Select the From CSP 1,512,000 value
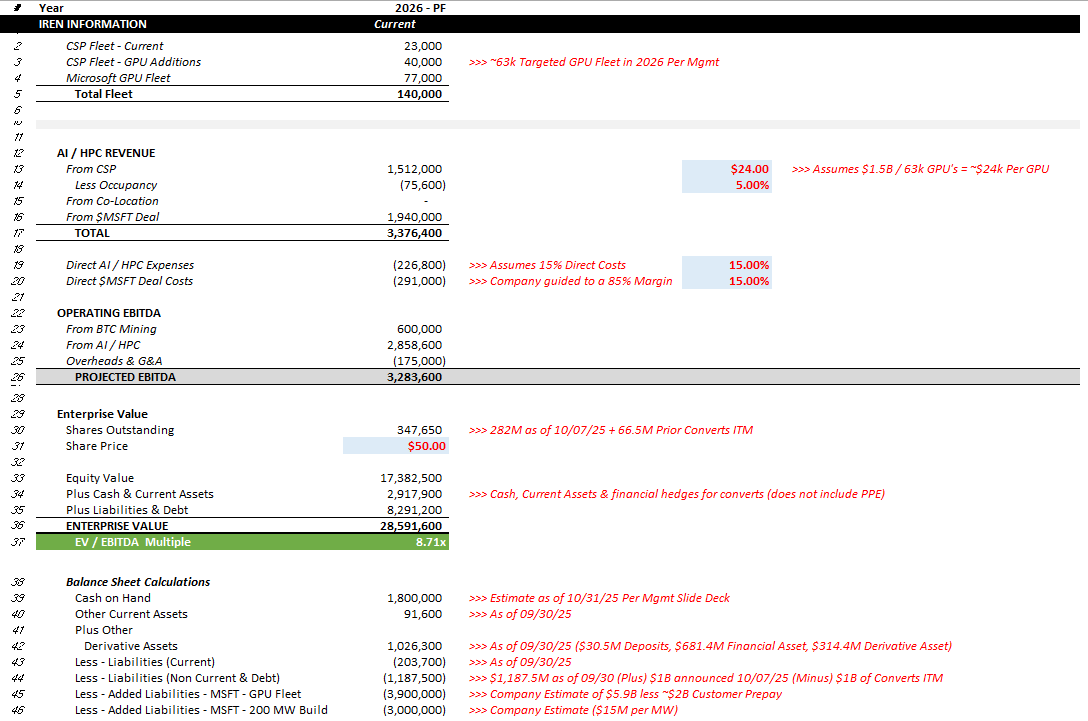The width and height of the screenshot is (1088, 721). pyautogui.click(x=414, y=169)
